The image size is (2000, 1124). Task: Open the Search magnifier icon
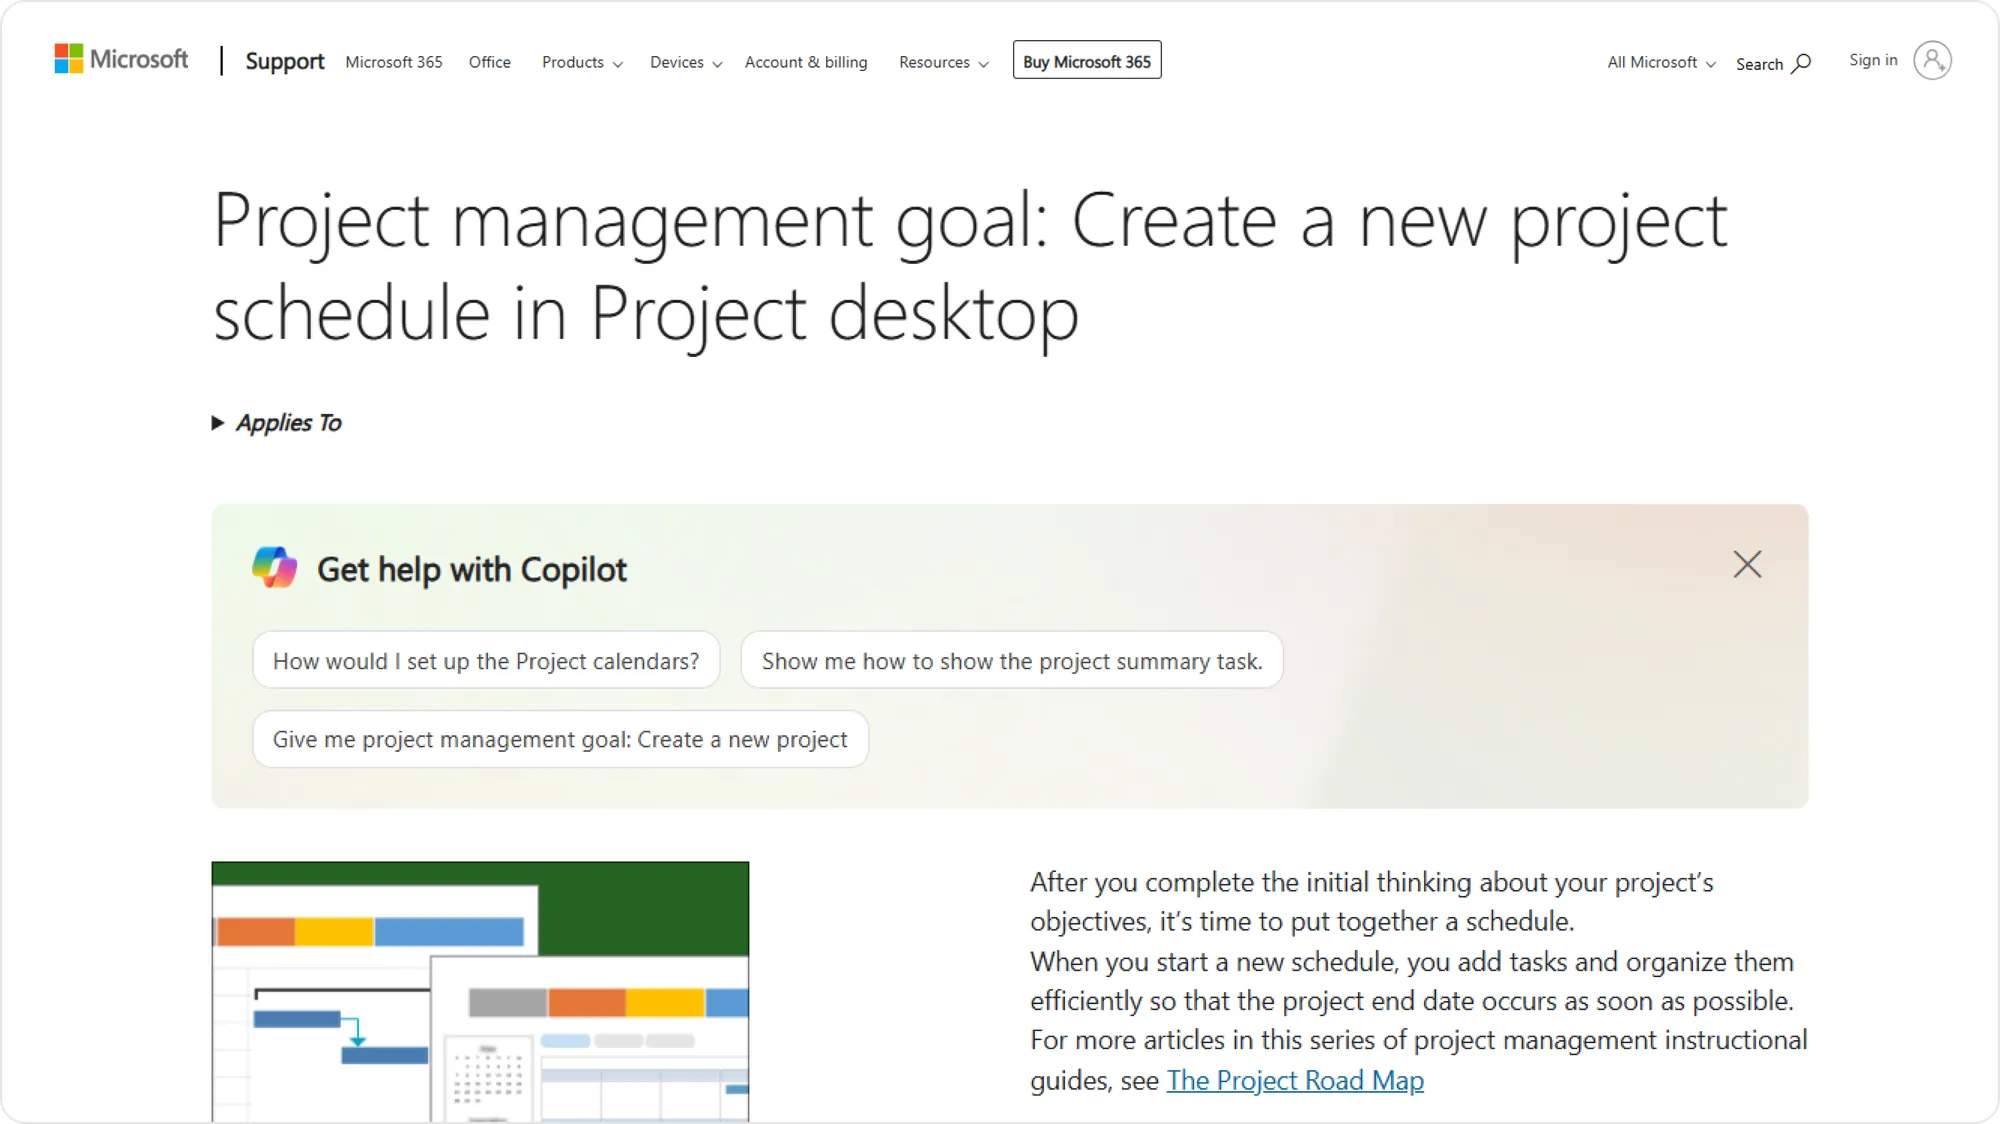click(1801, 63)
